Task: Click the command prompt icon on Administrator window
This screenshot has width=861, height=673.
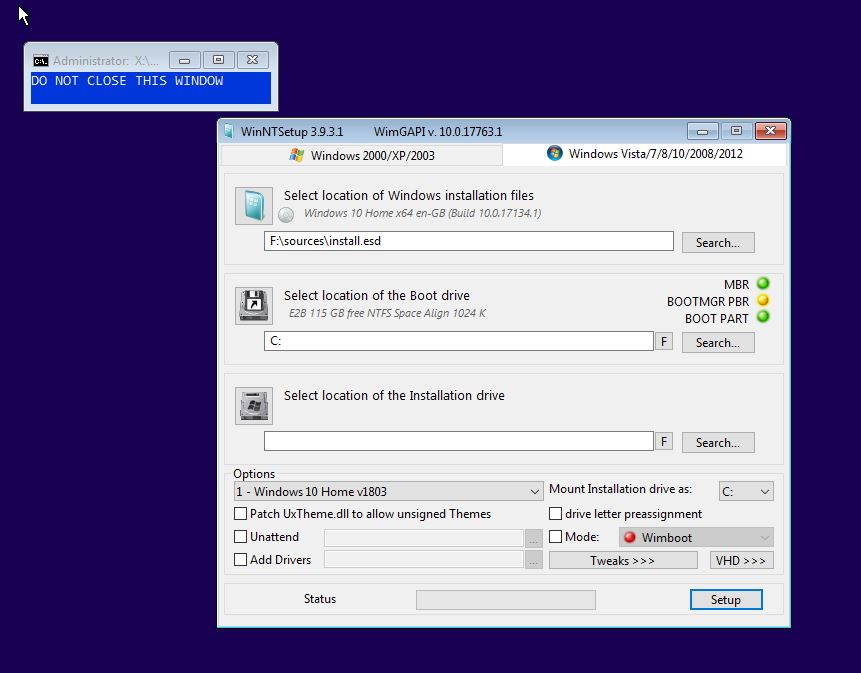Action: pos(40,60)
